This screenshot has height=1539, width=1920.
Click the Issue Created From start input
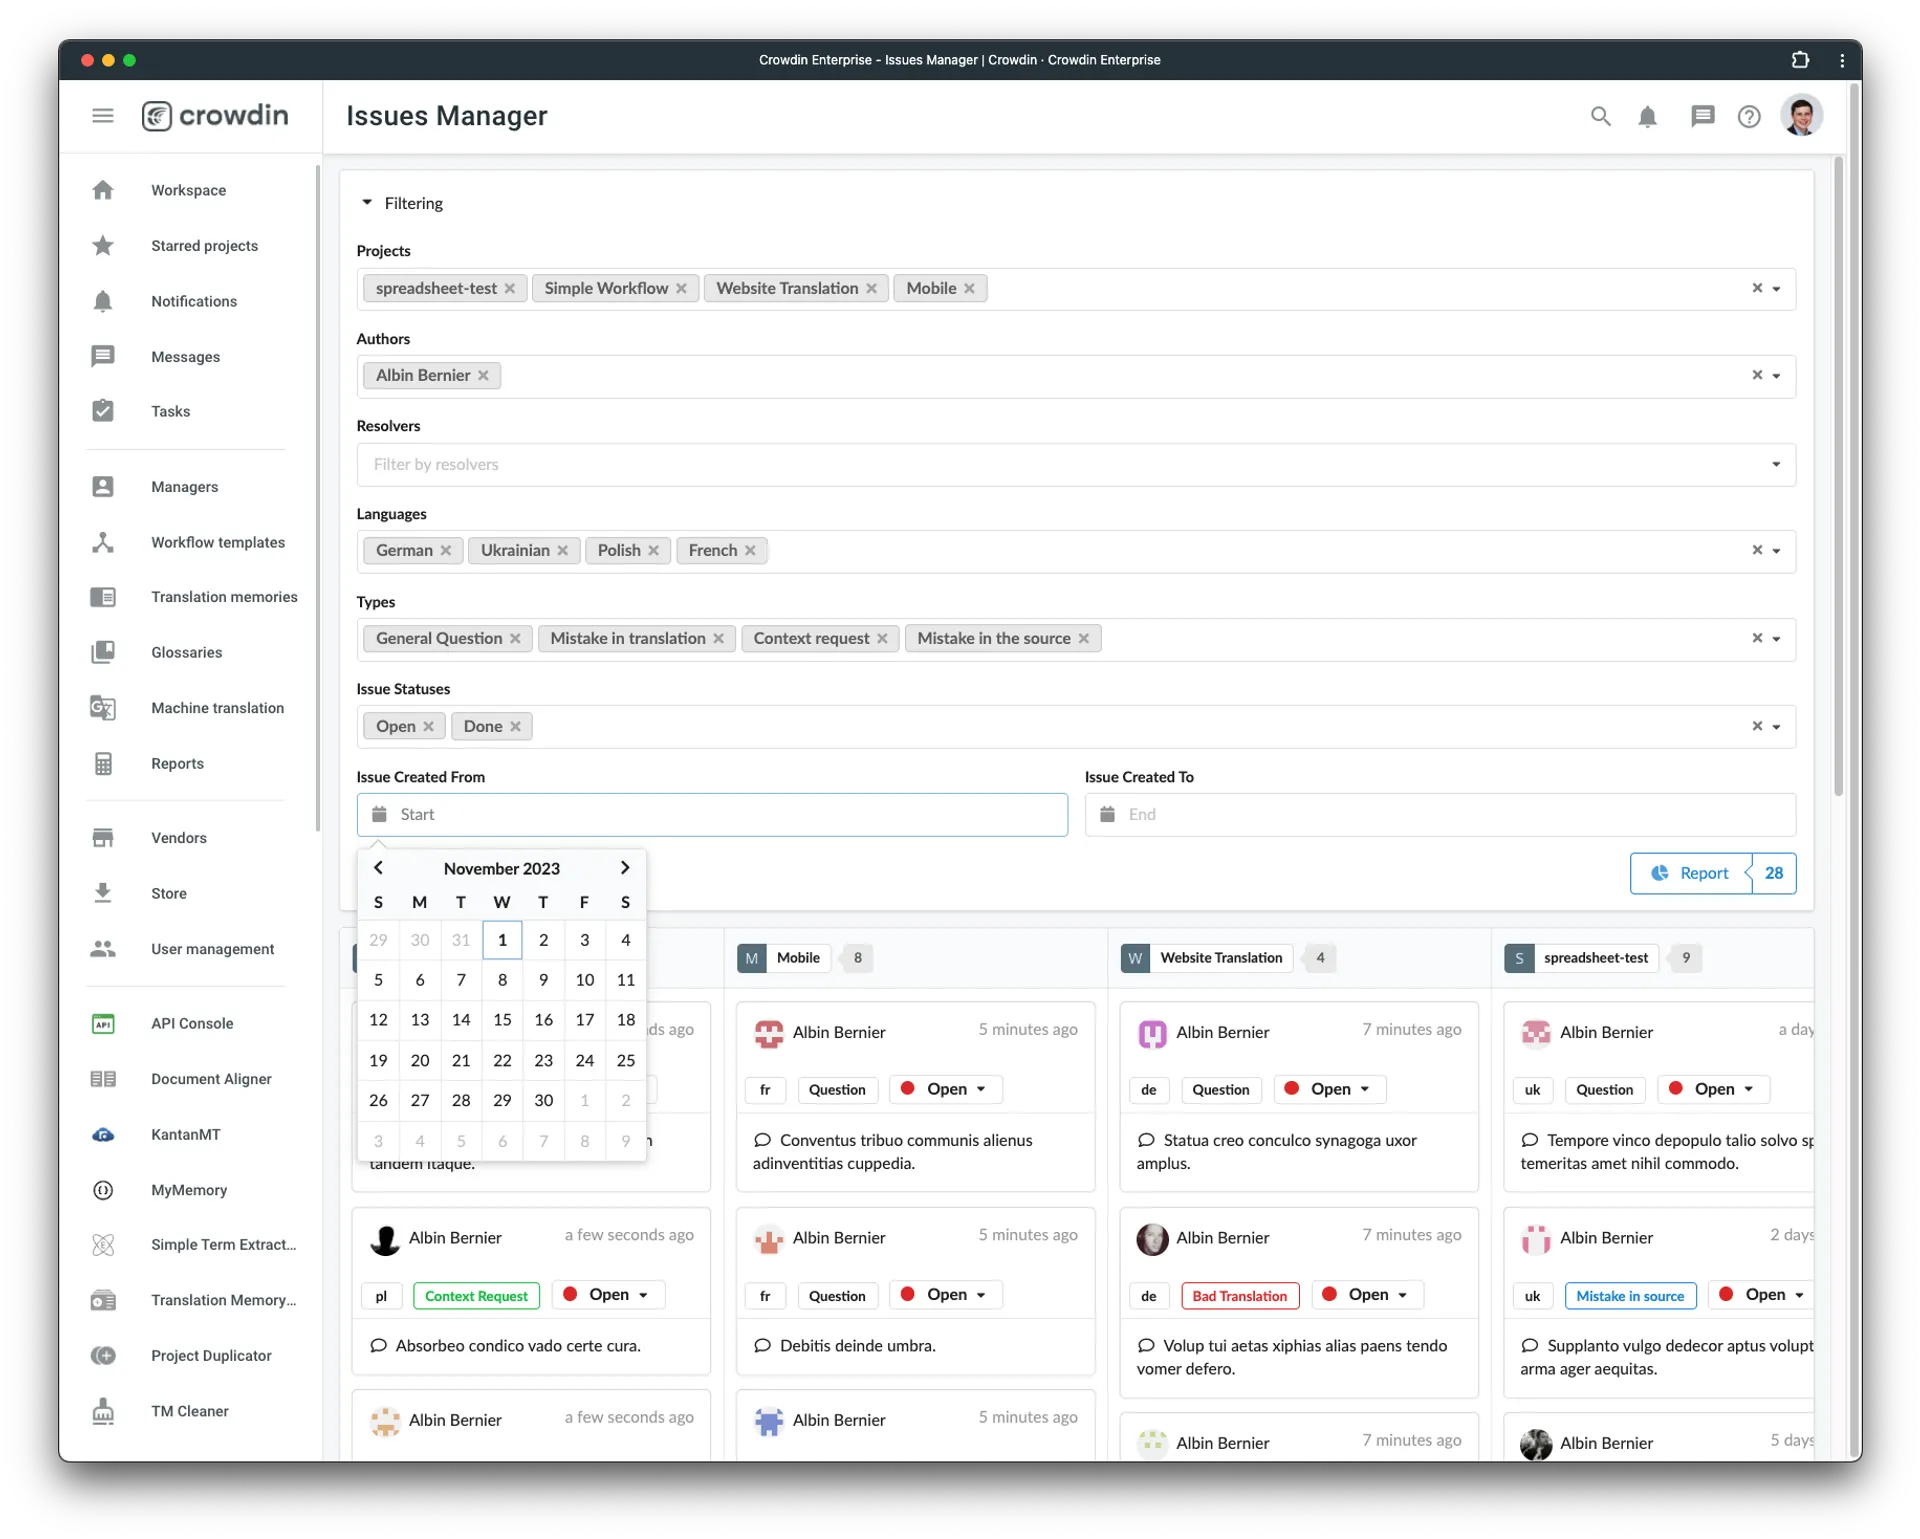coord(711,812)
